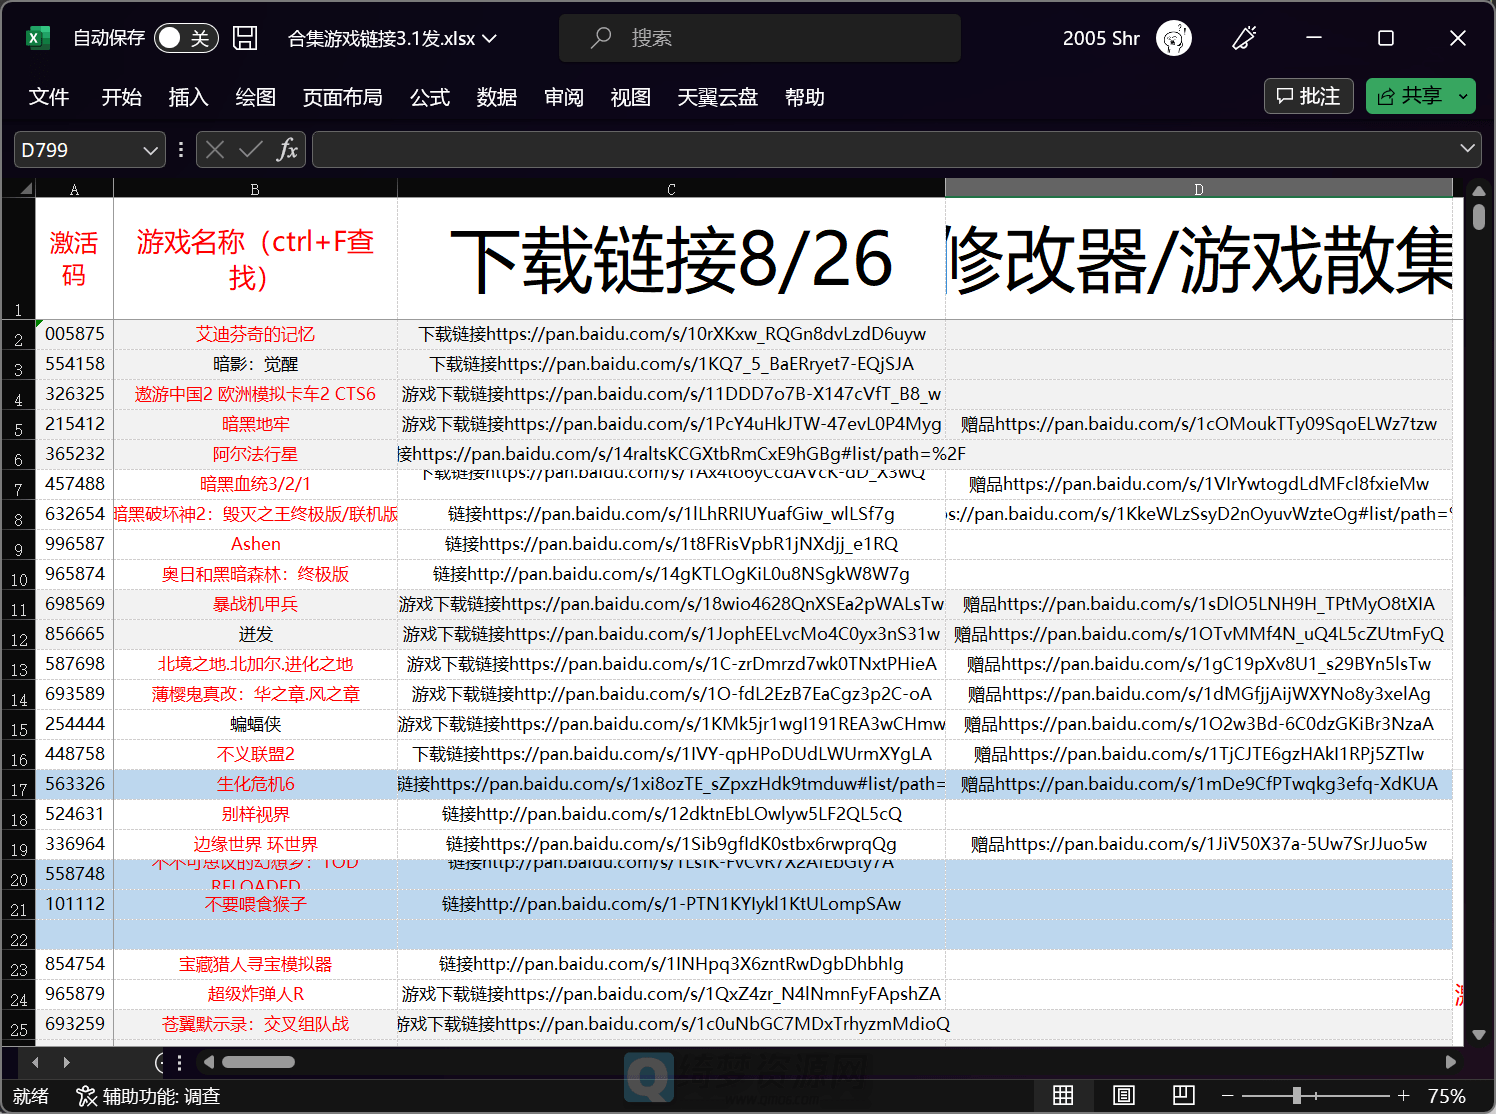The height and width of the screenshot is (1114, 1496).
Task: Click the zoom out minus button
Action: click(1228, 1096)
